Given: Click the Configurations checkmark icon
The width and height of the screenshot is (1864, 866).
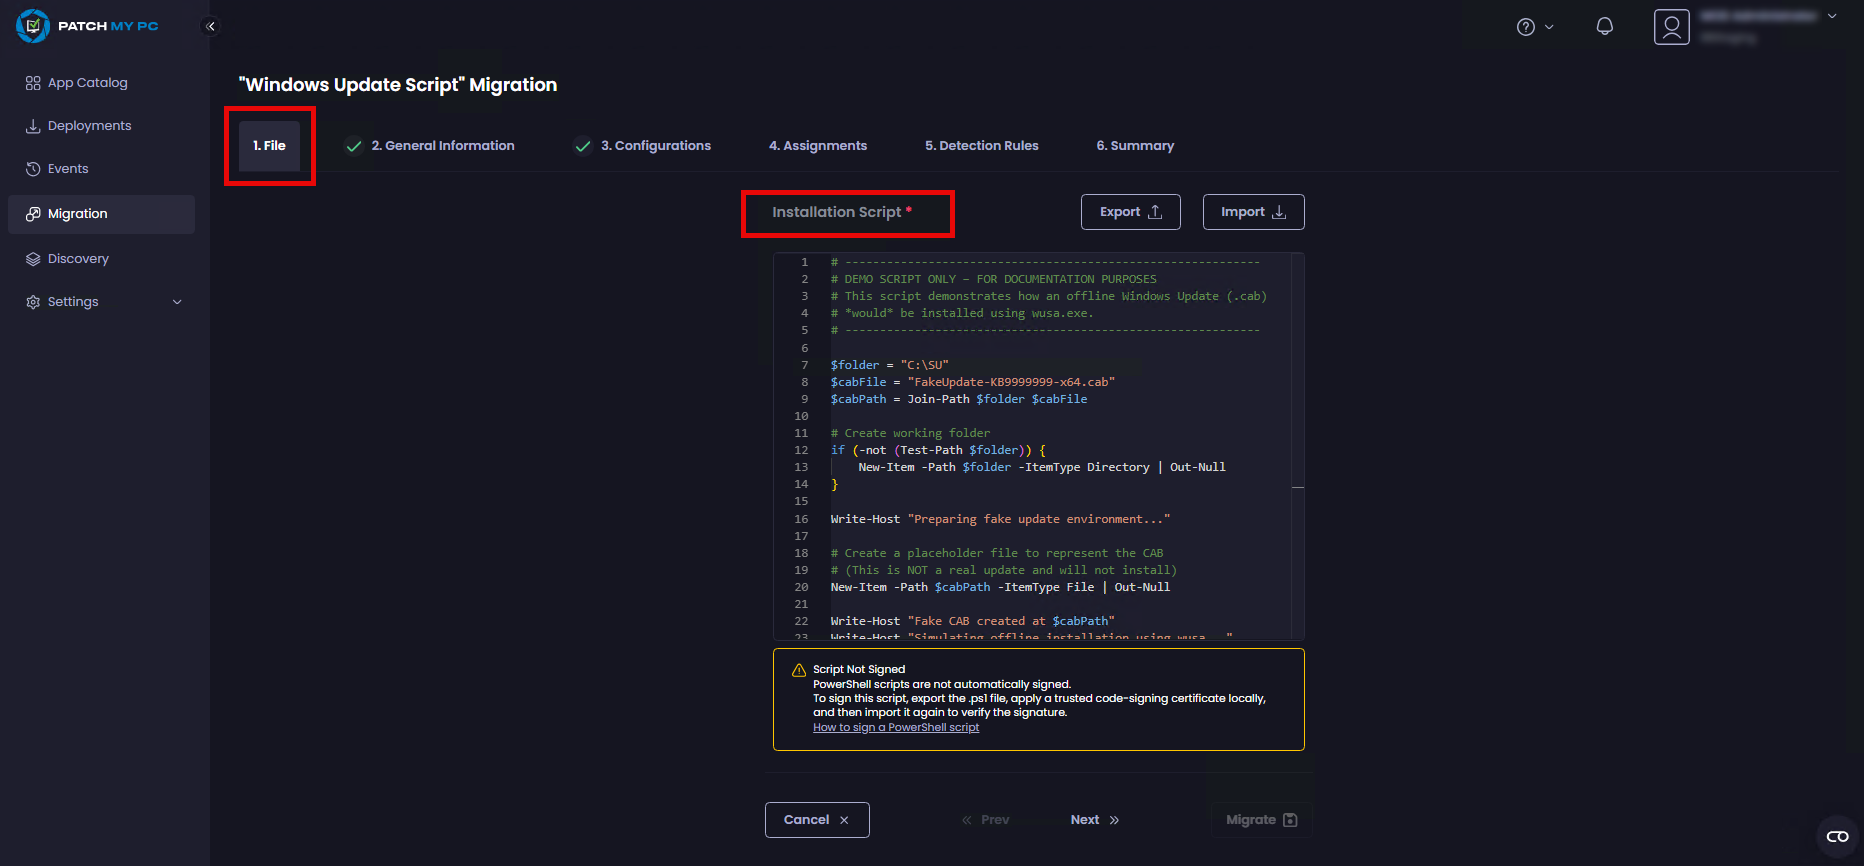Looking at the screenshot, I should pyautogui.click(x=582, y=146).
